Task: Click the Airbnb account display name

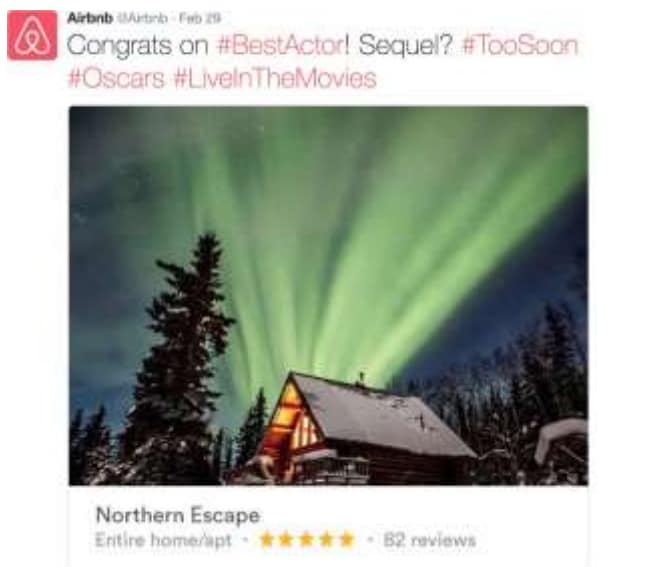Action: (x=90, y=18)
